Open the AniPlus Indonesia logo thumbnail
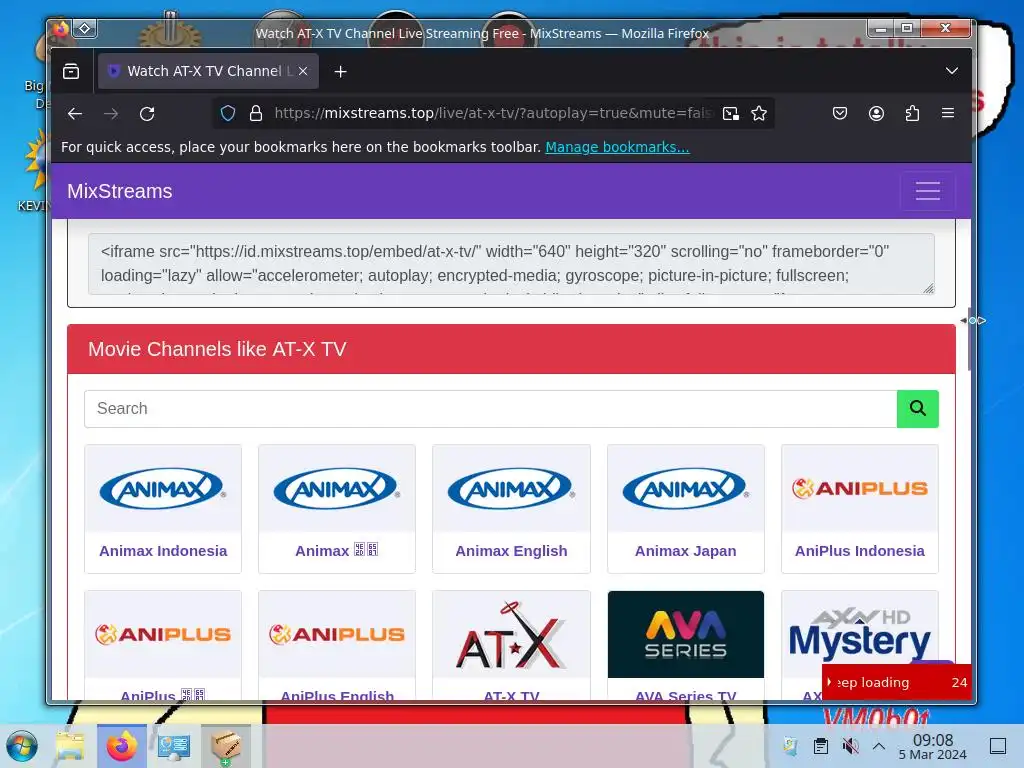The image size is (1024, 768). 859,488
